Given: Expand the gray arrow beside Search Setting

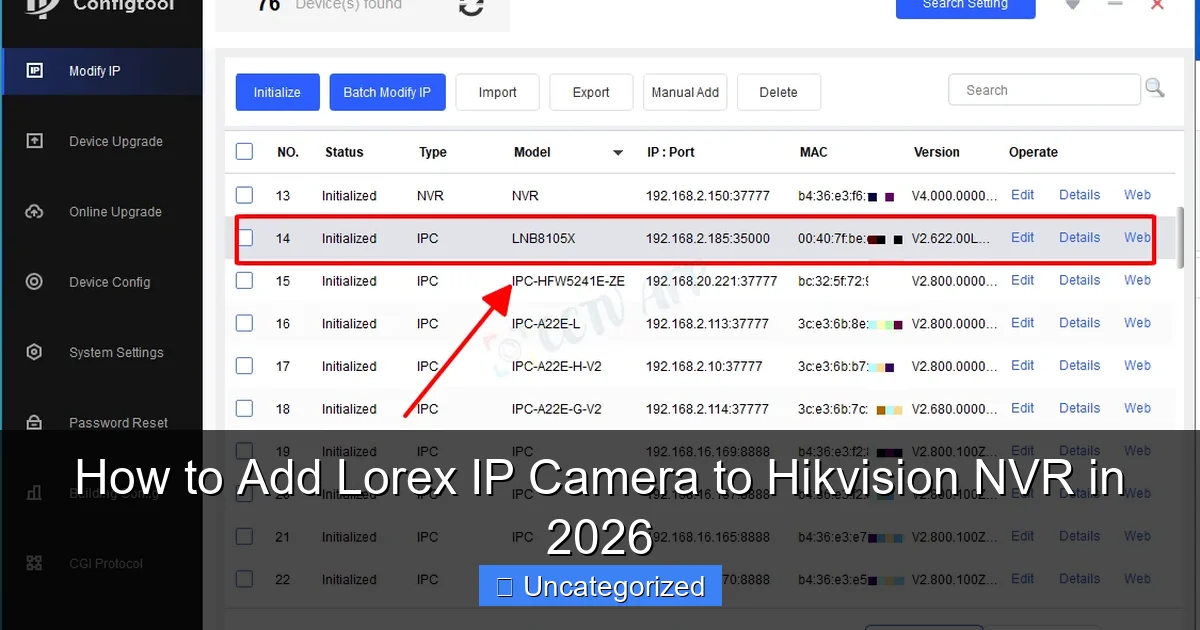Looking at the screenshot, I should [1072, 6].
